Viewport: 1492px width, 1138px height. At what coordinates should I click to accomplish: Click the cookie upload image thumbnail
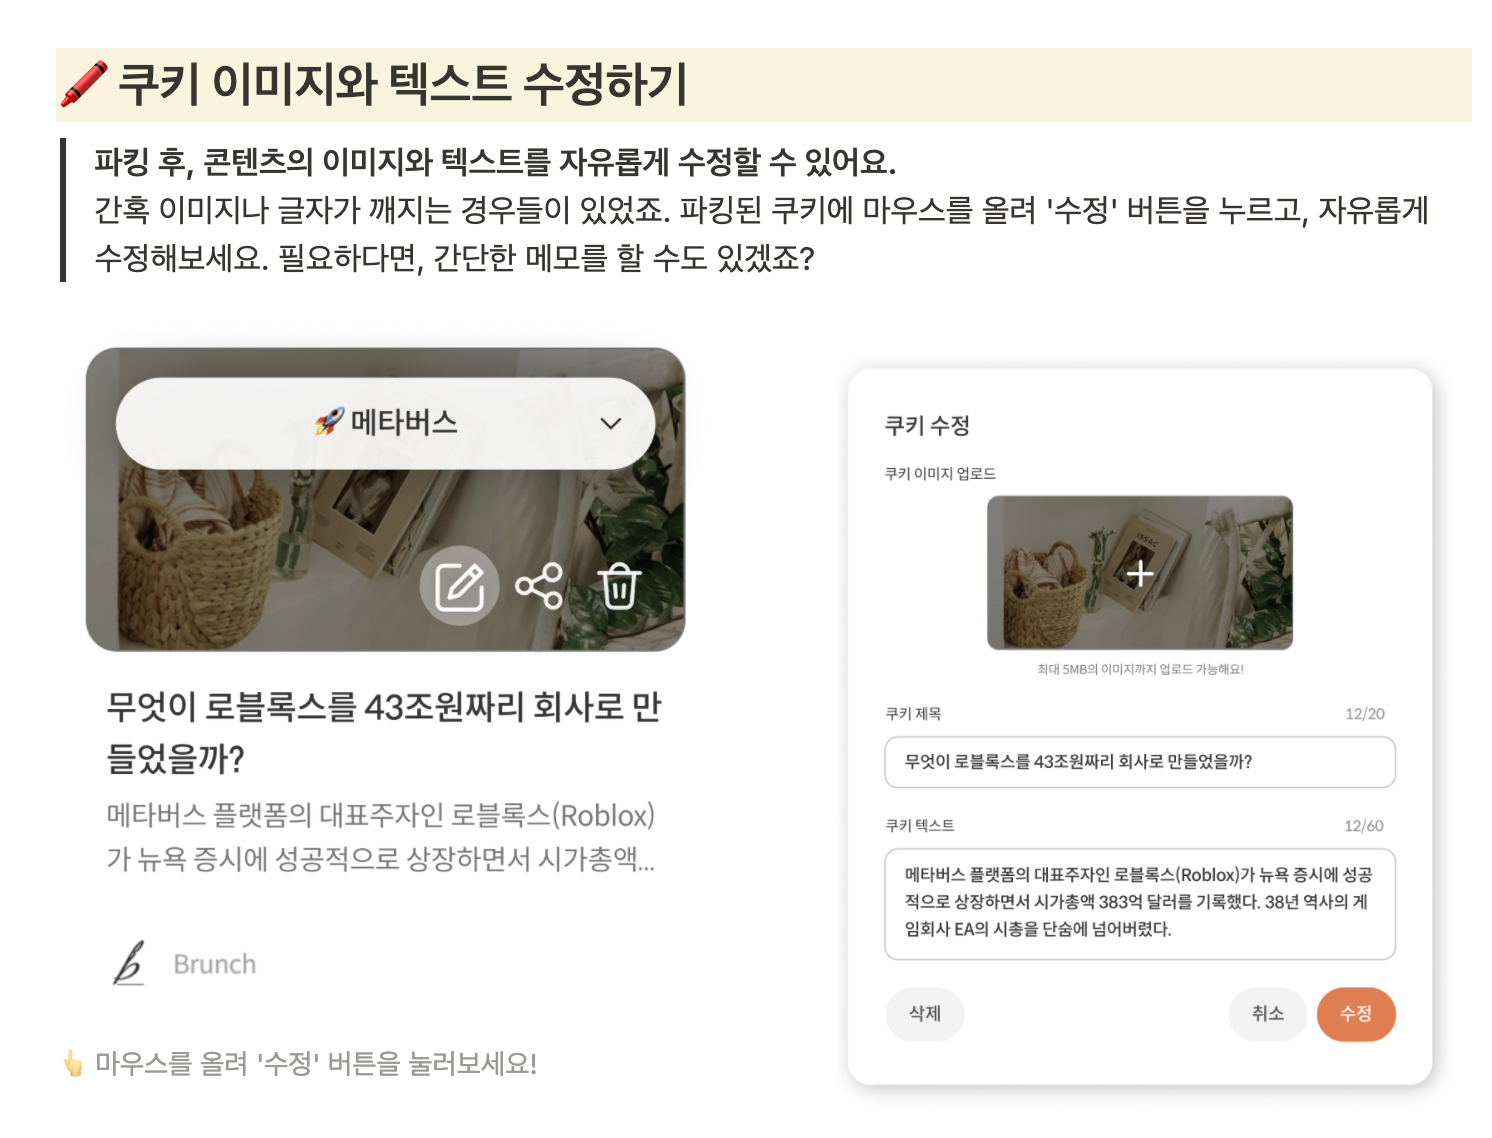tap(1140, 573)
